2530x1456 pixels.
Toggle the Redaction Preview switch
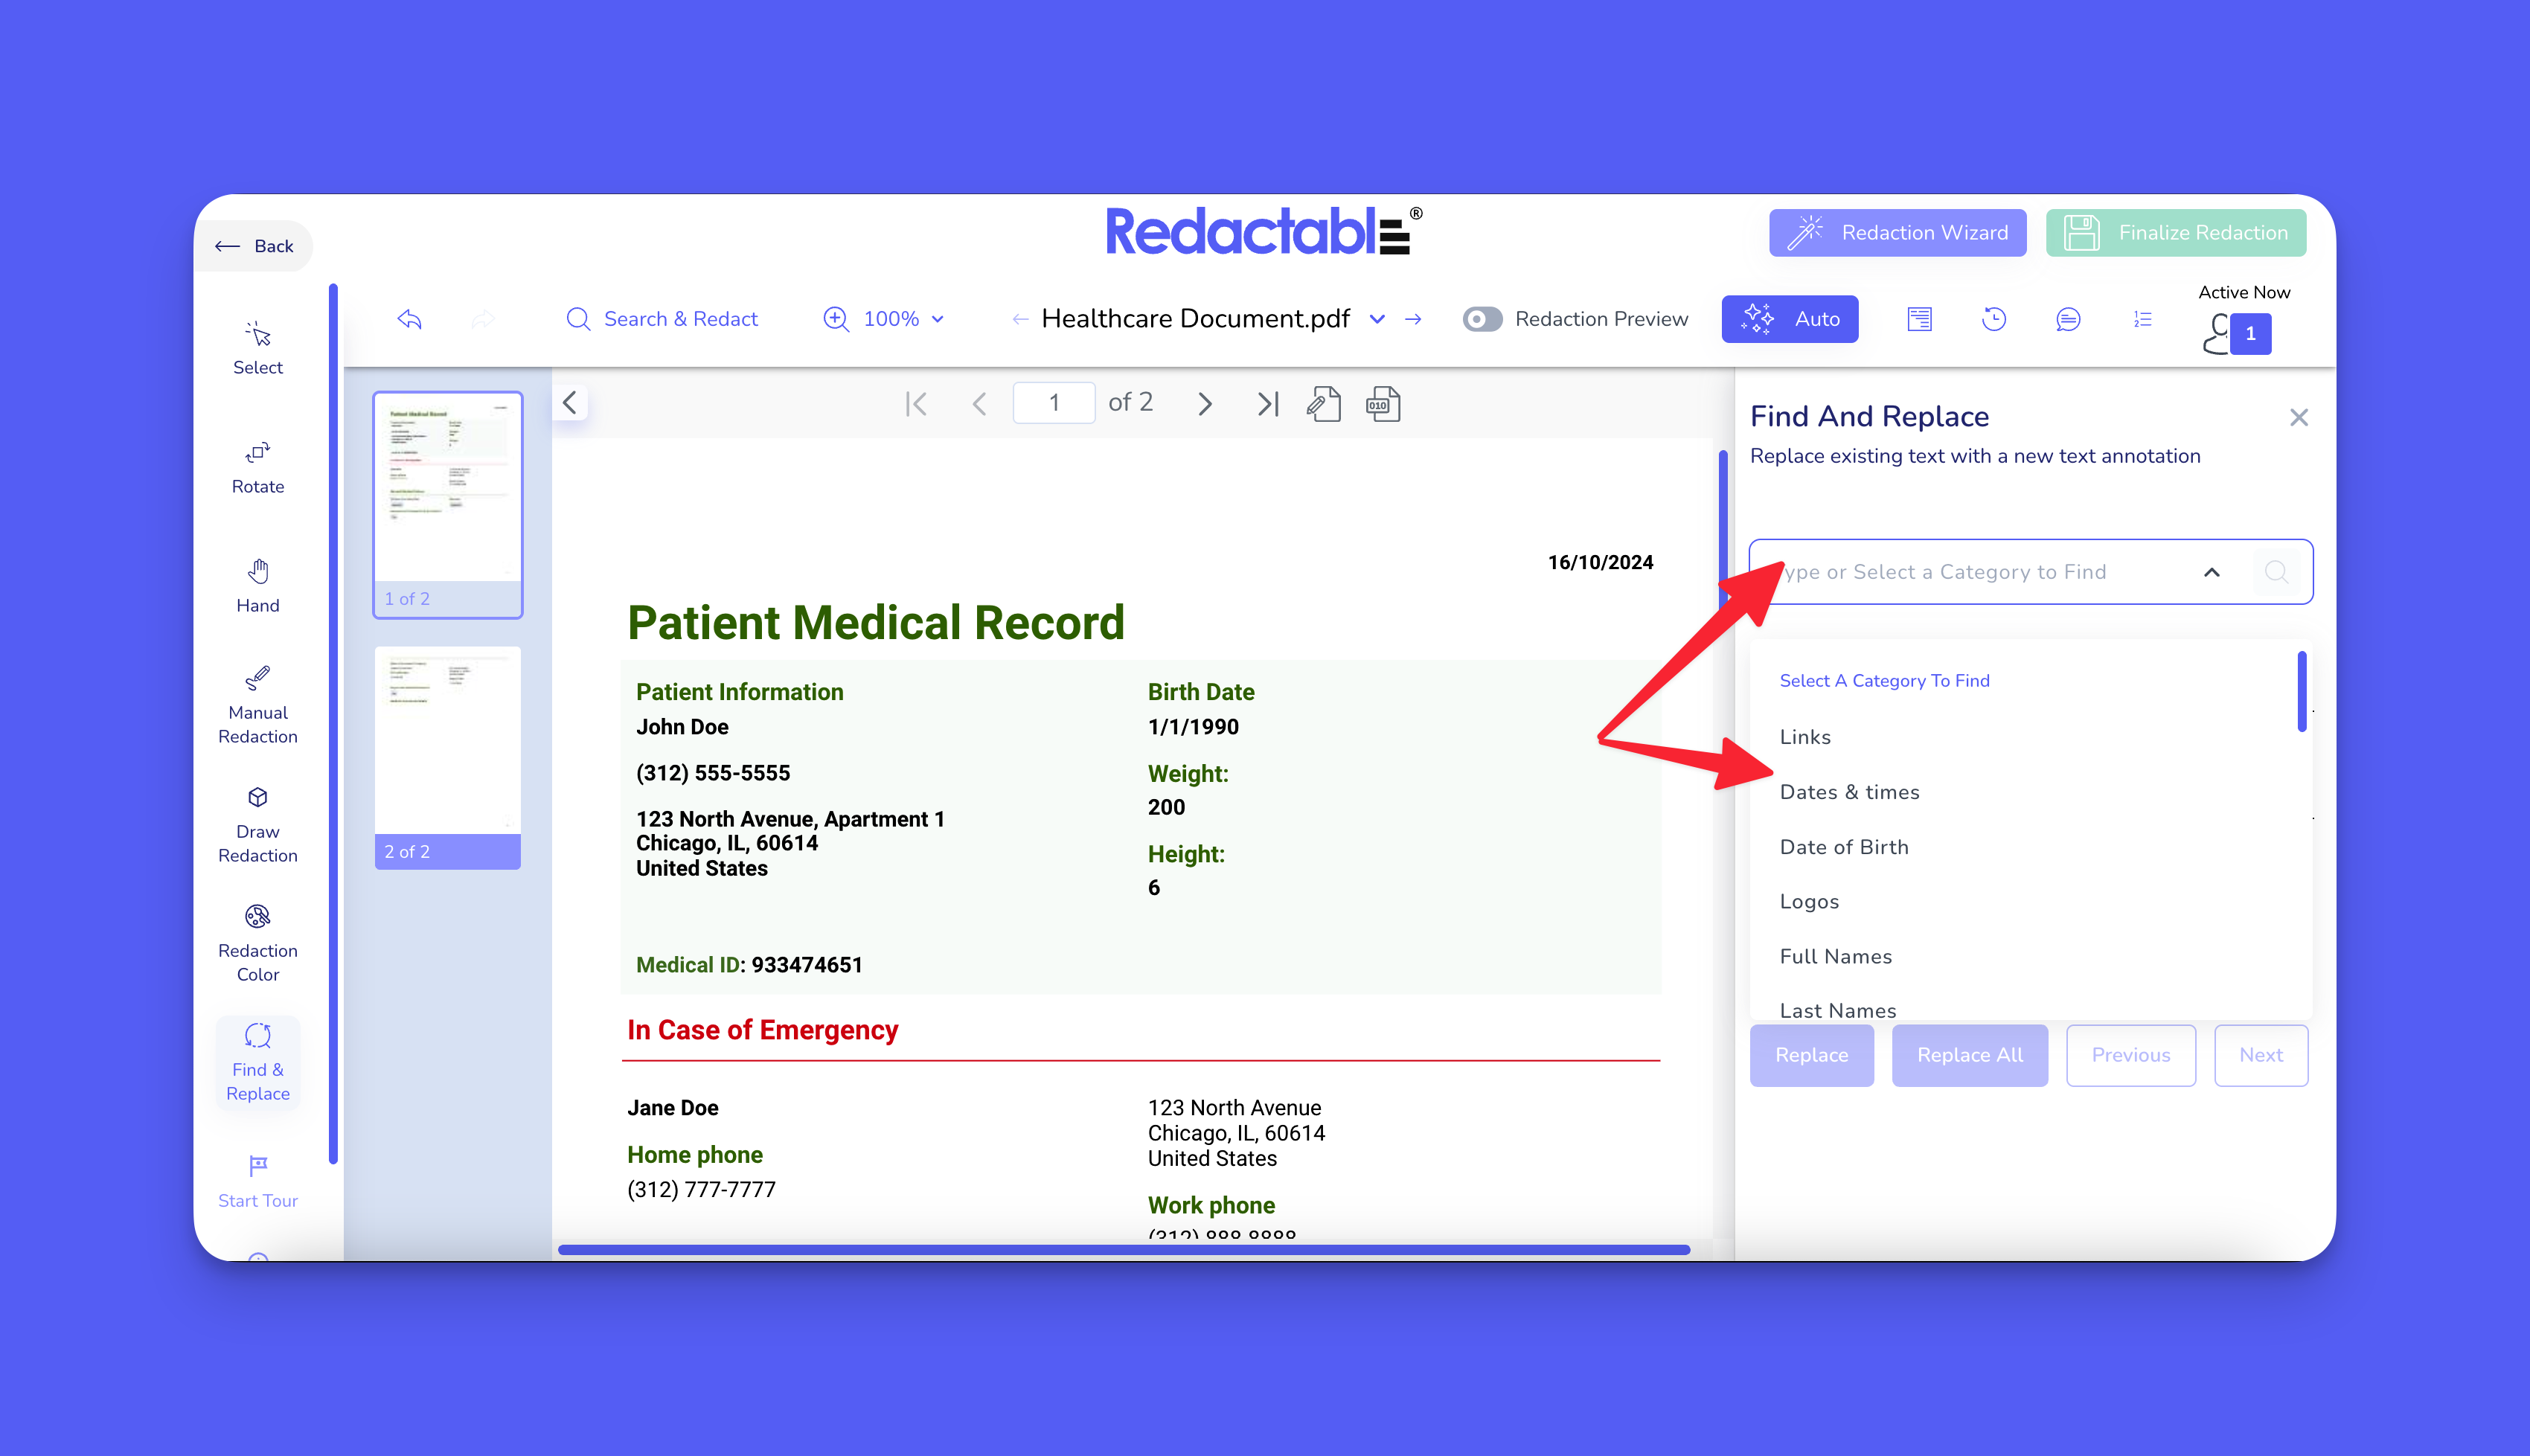(x=1481, y=319)
